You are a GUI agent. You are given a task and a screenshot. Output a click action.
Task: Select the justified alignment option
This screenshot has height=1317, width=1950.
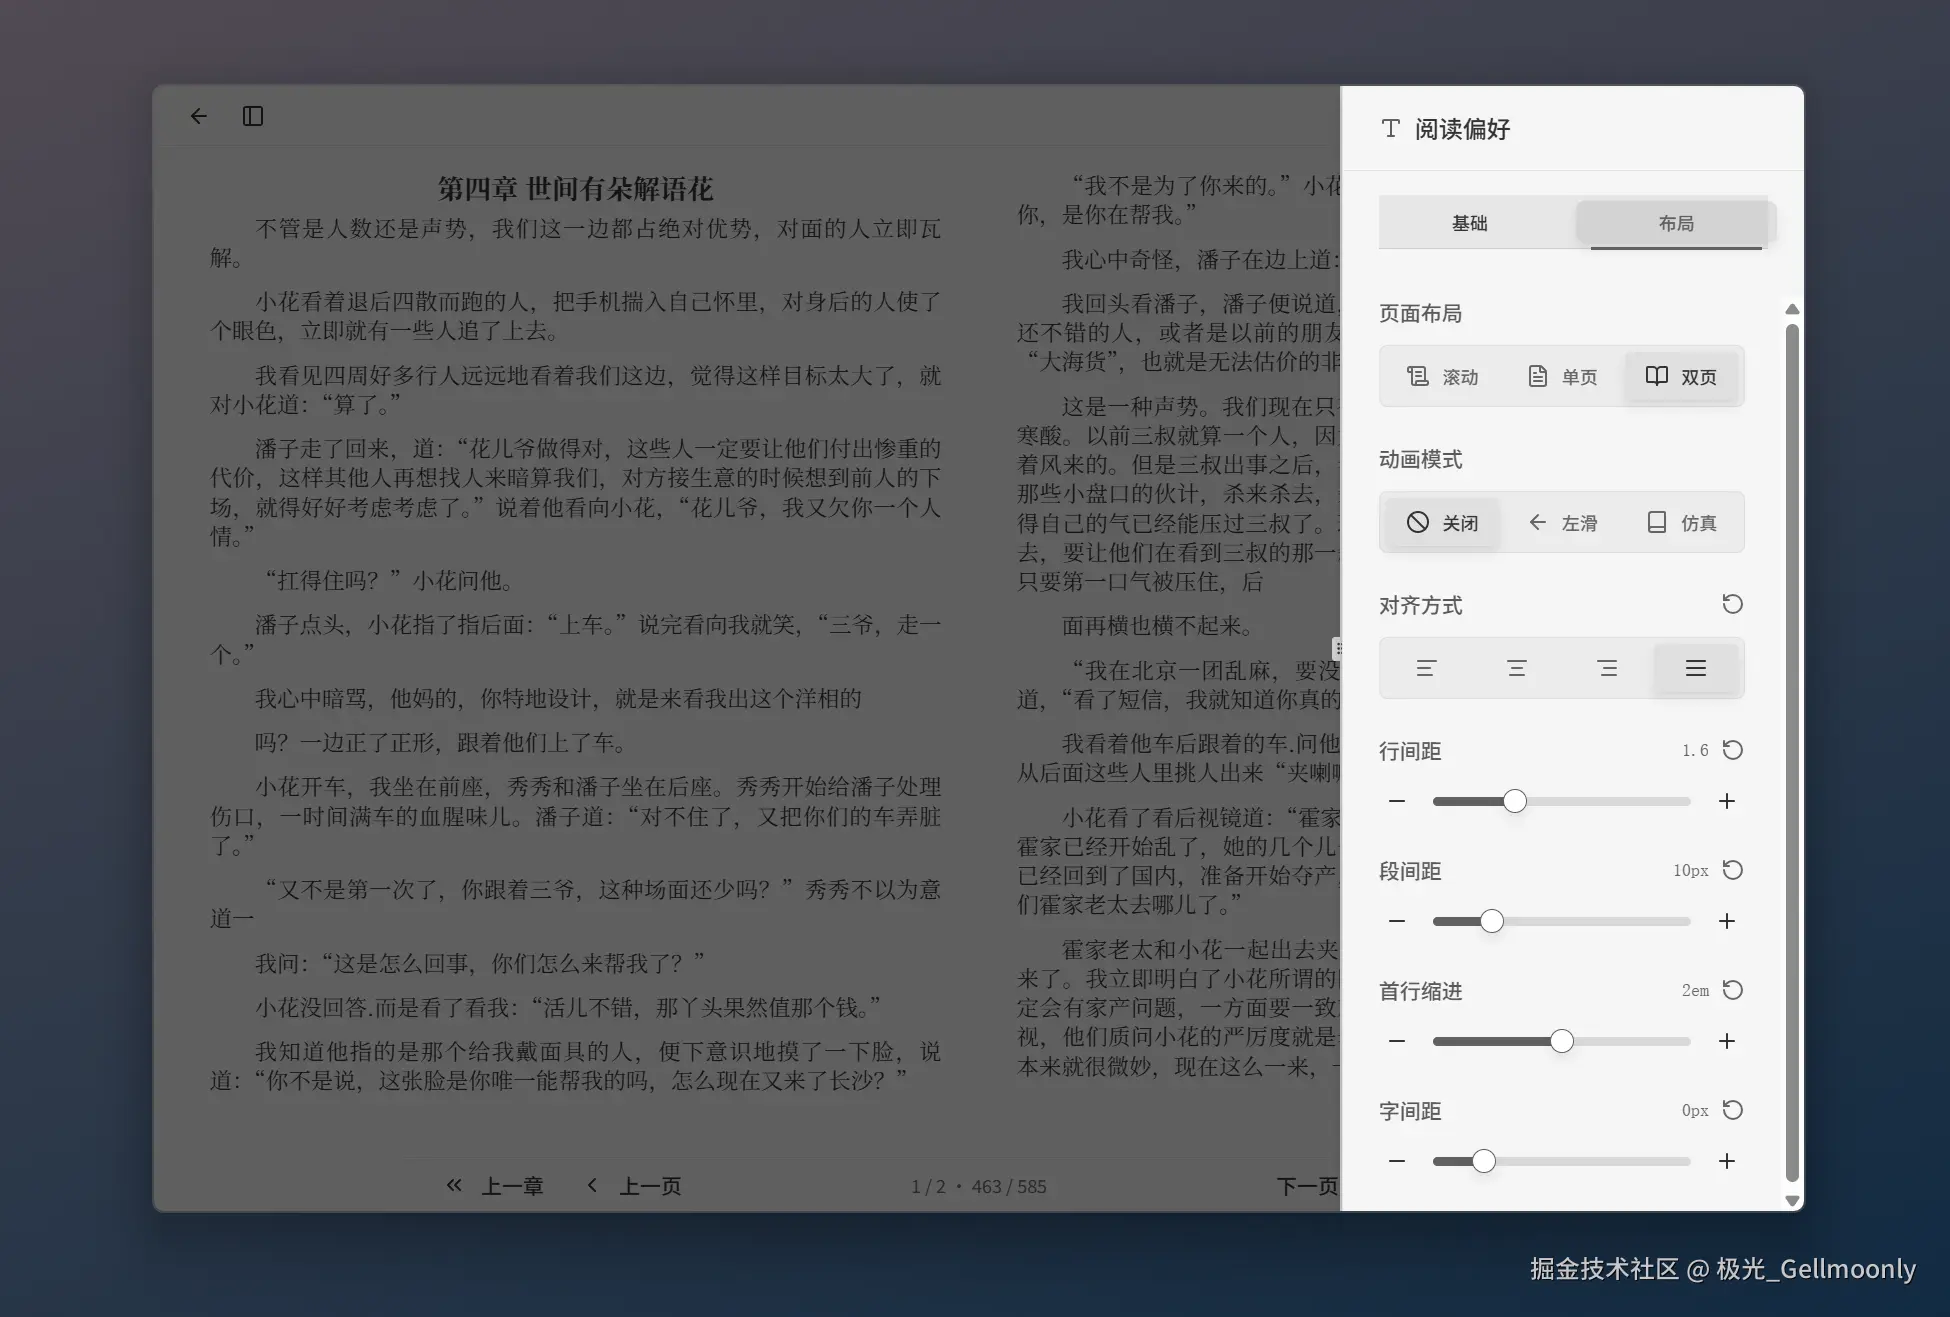click(x=1696, y=668)
